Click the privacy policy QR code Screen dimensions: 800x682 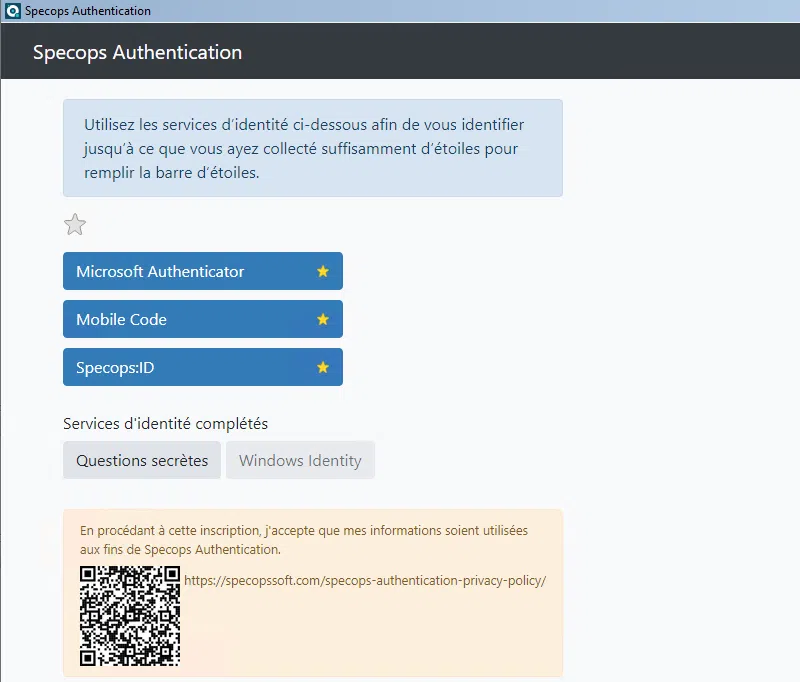130,616
